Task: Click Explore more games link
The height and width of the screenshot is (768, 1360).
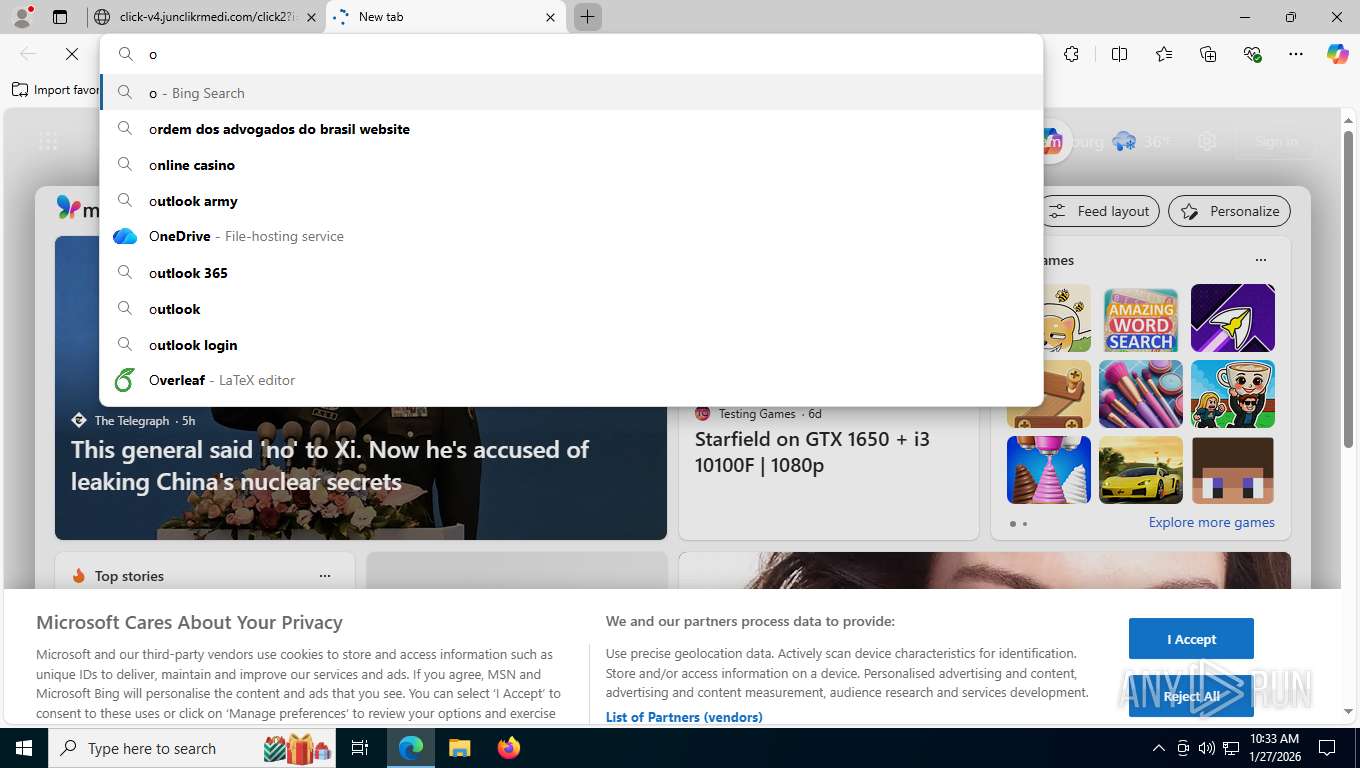Action: [x=1211, y=522]
